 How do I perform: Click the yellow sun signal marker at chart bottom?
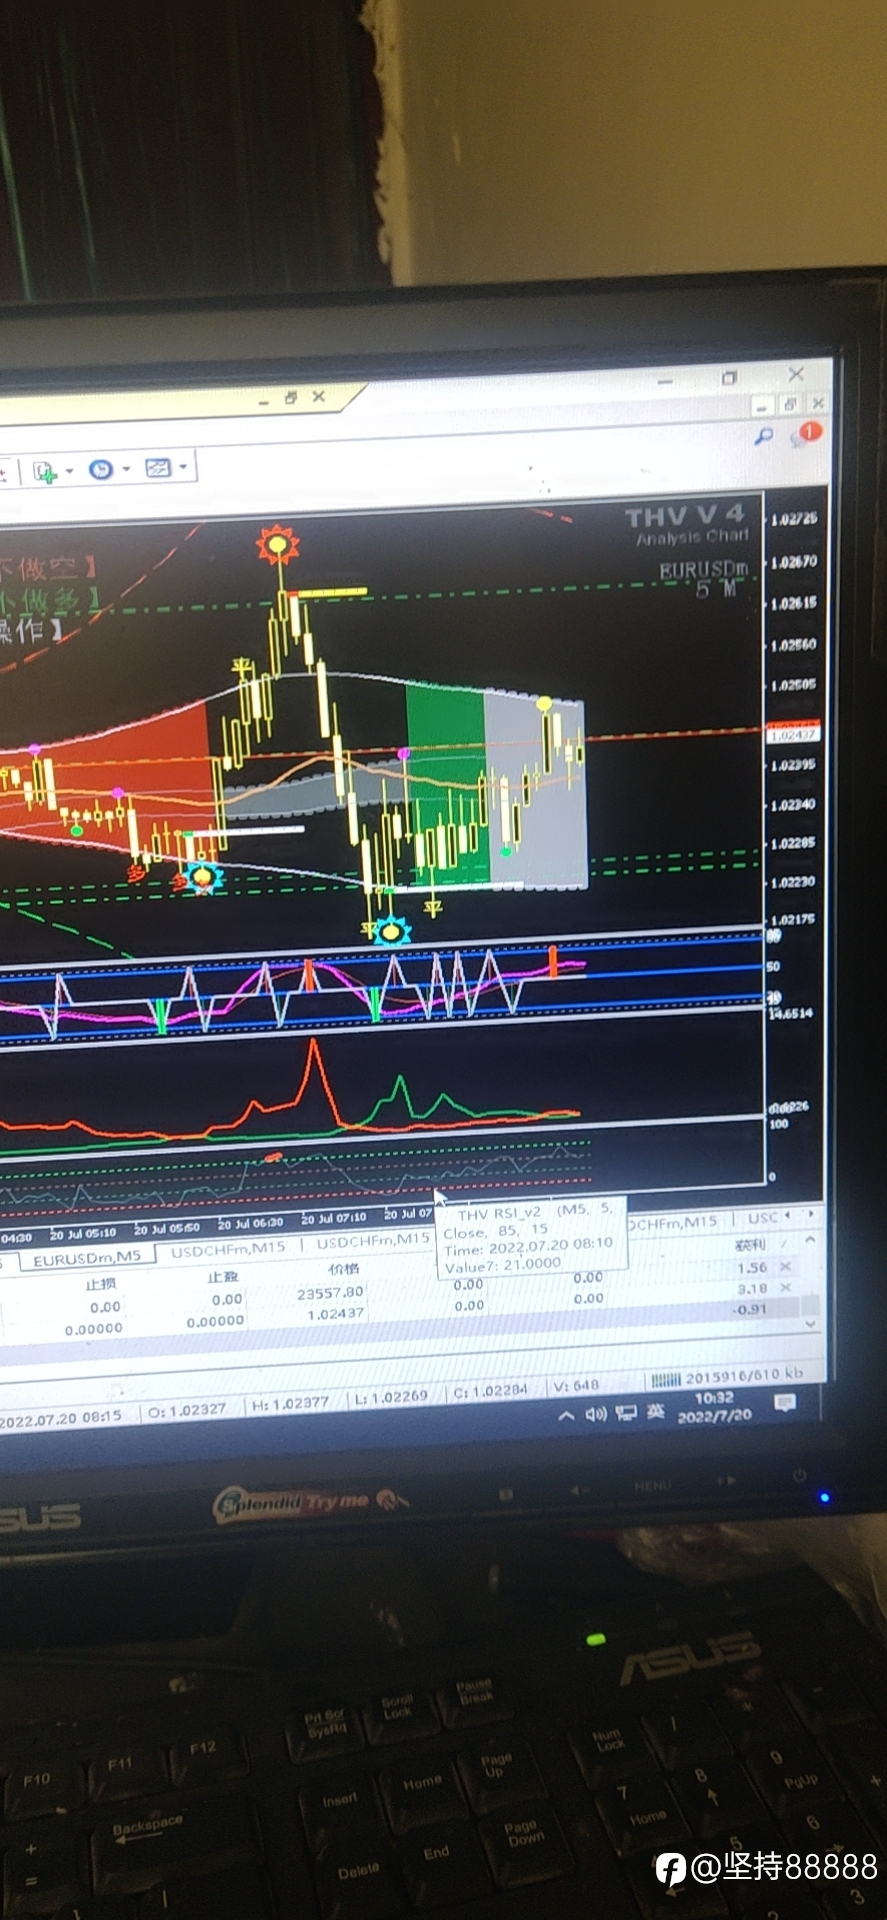click(x=391, y=932)
